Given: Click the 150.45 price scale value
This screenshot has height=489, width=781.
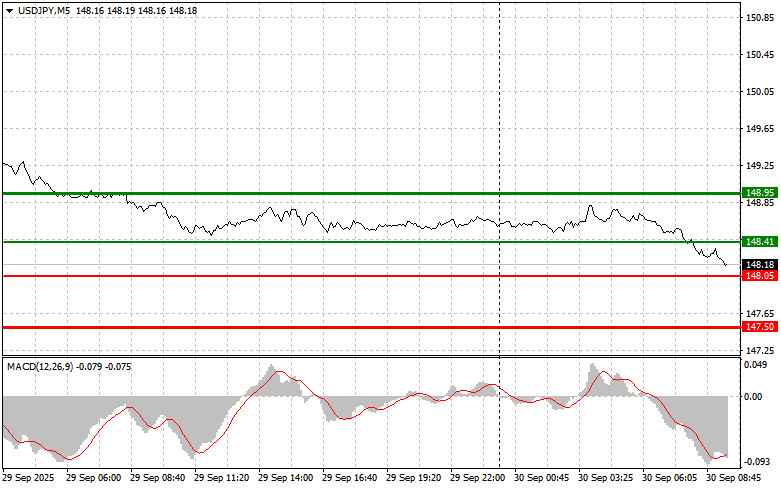Looking at the screenshot, I should click(x=760, y=55).
